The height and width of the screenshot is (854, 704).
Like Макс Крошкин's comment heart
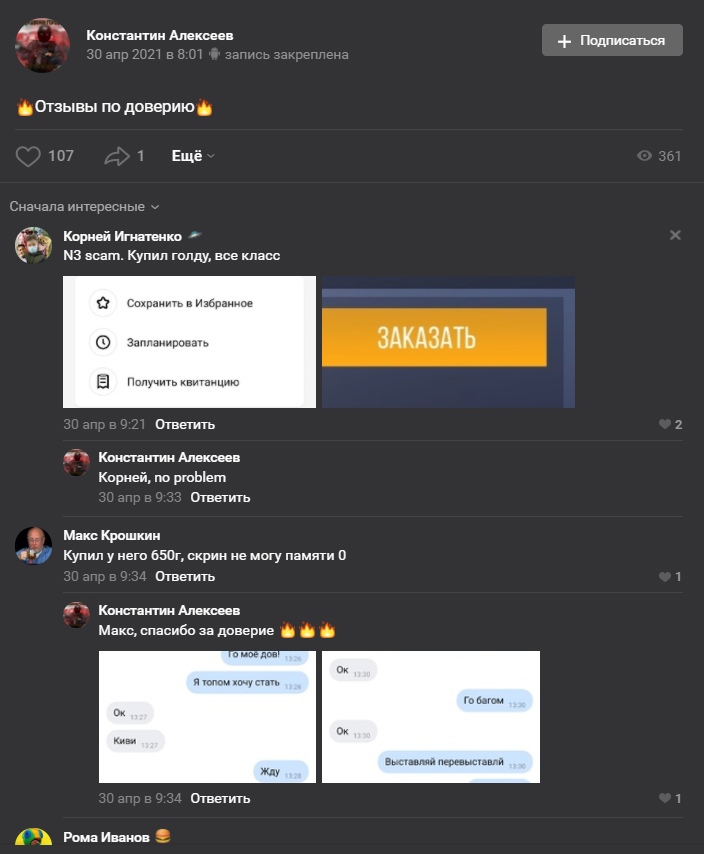665,576
